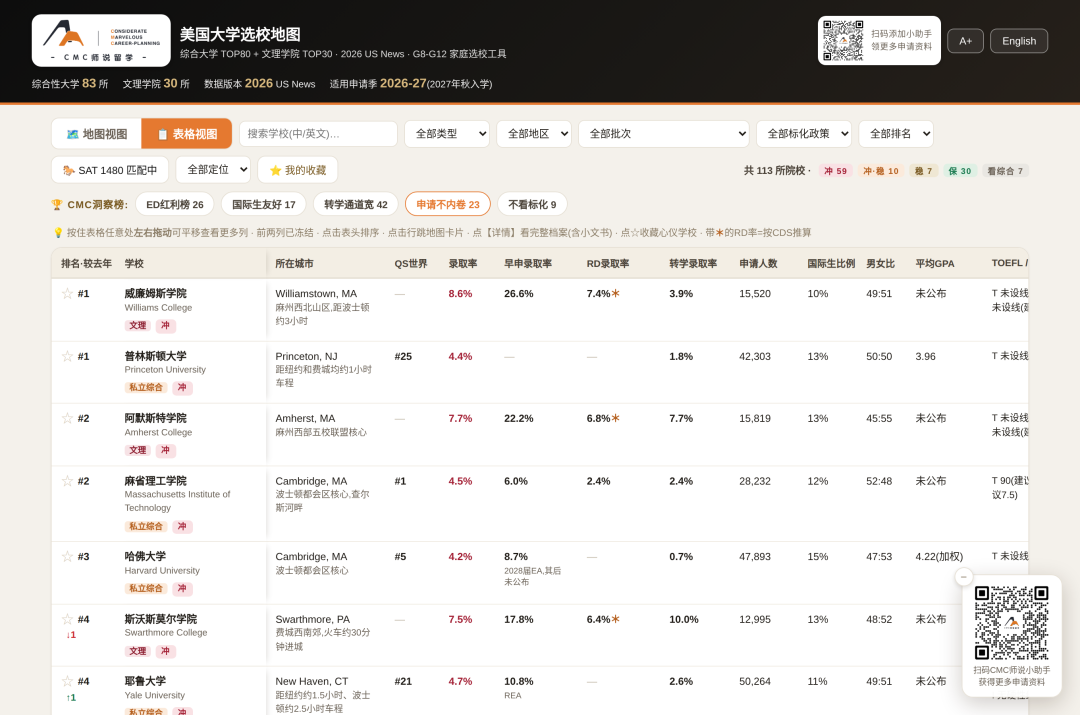Screen dimensions: 1080x715
Task: Click the floating CMC assistant QR code
Action: 1012,623
